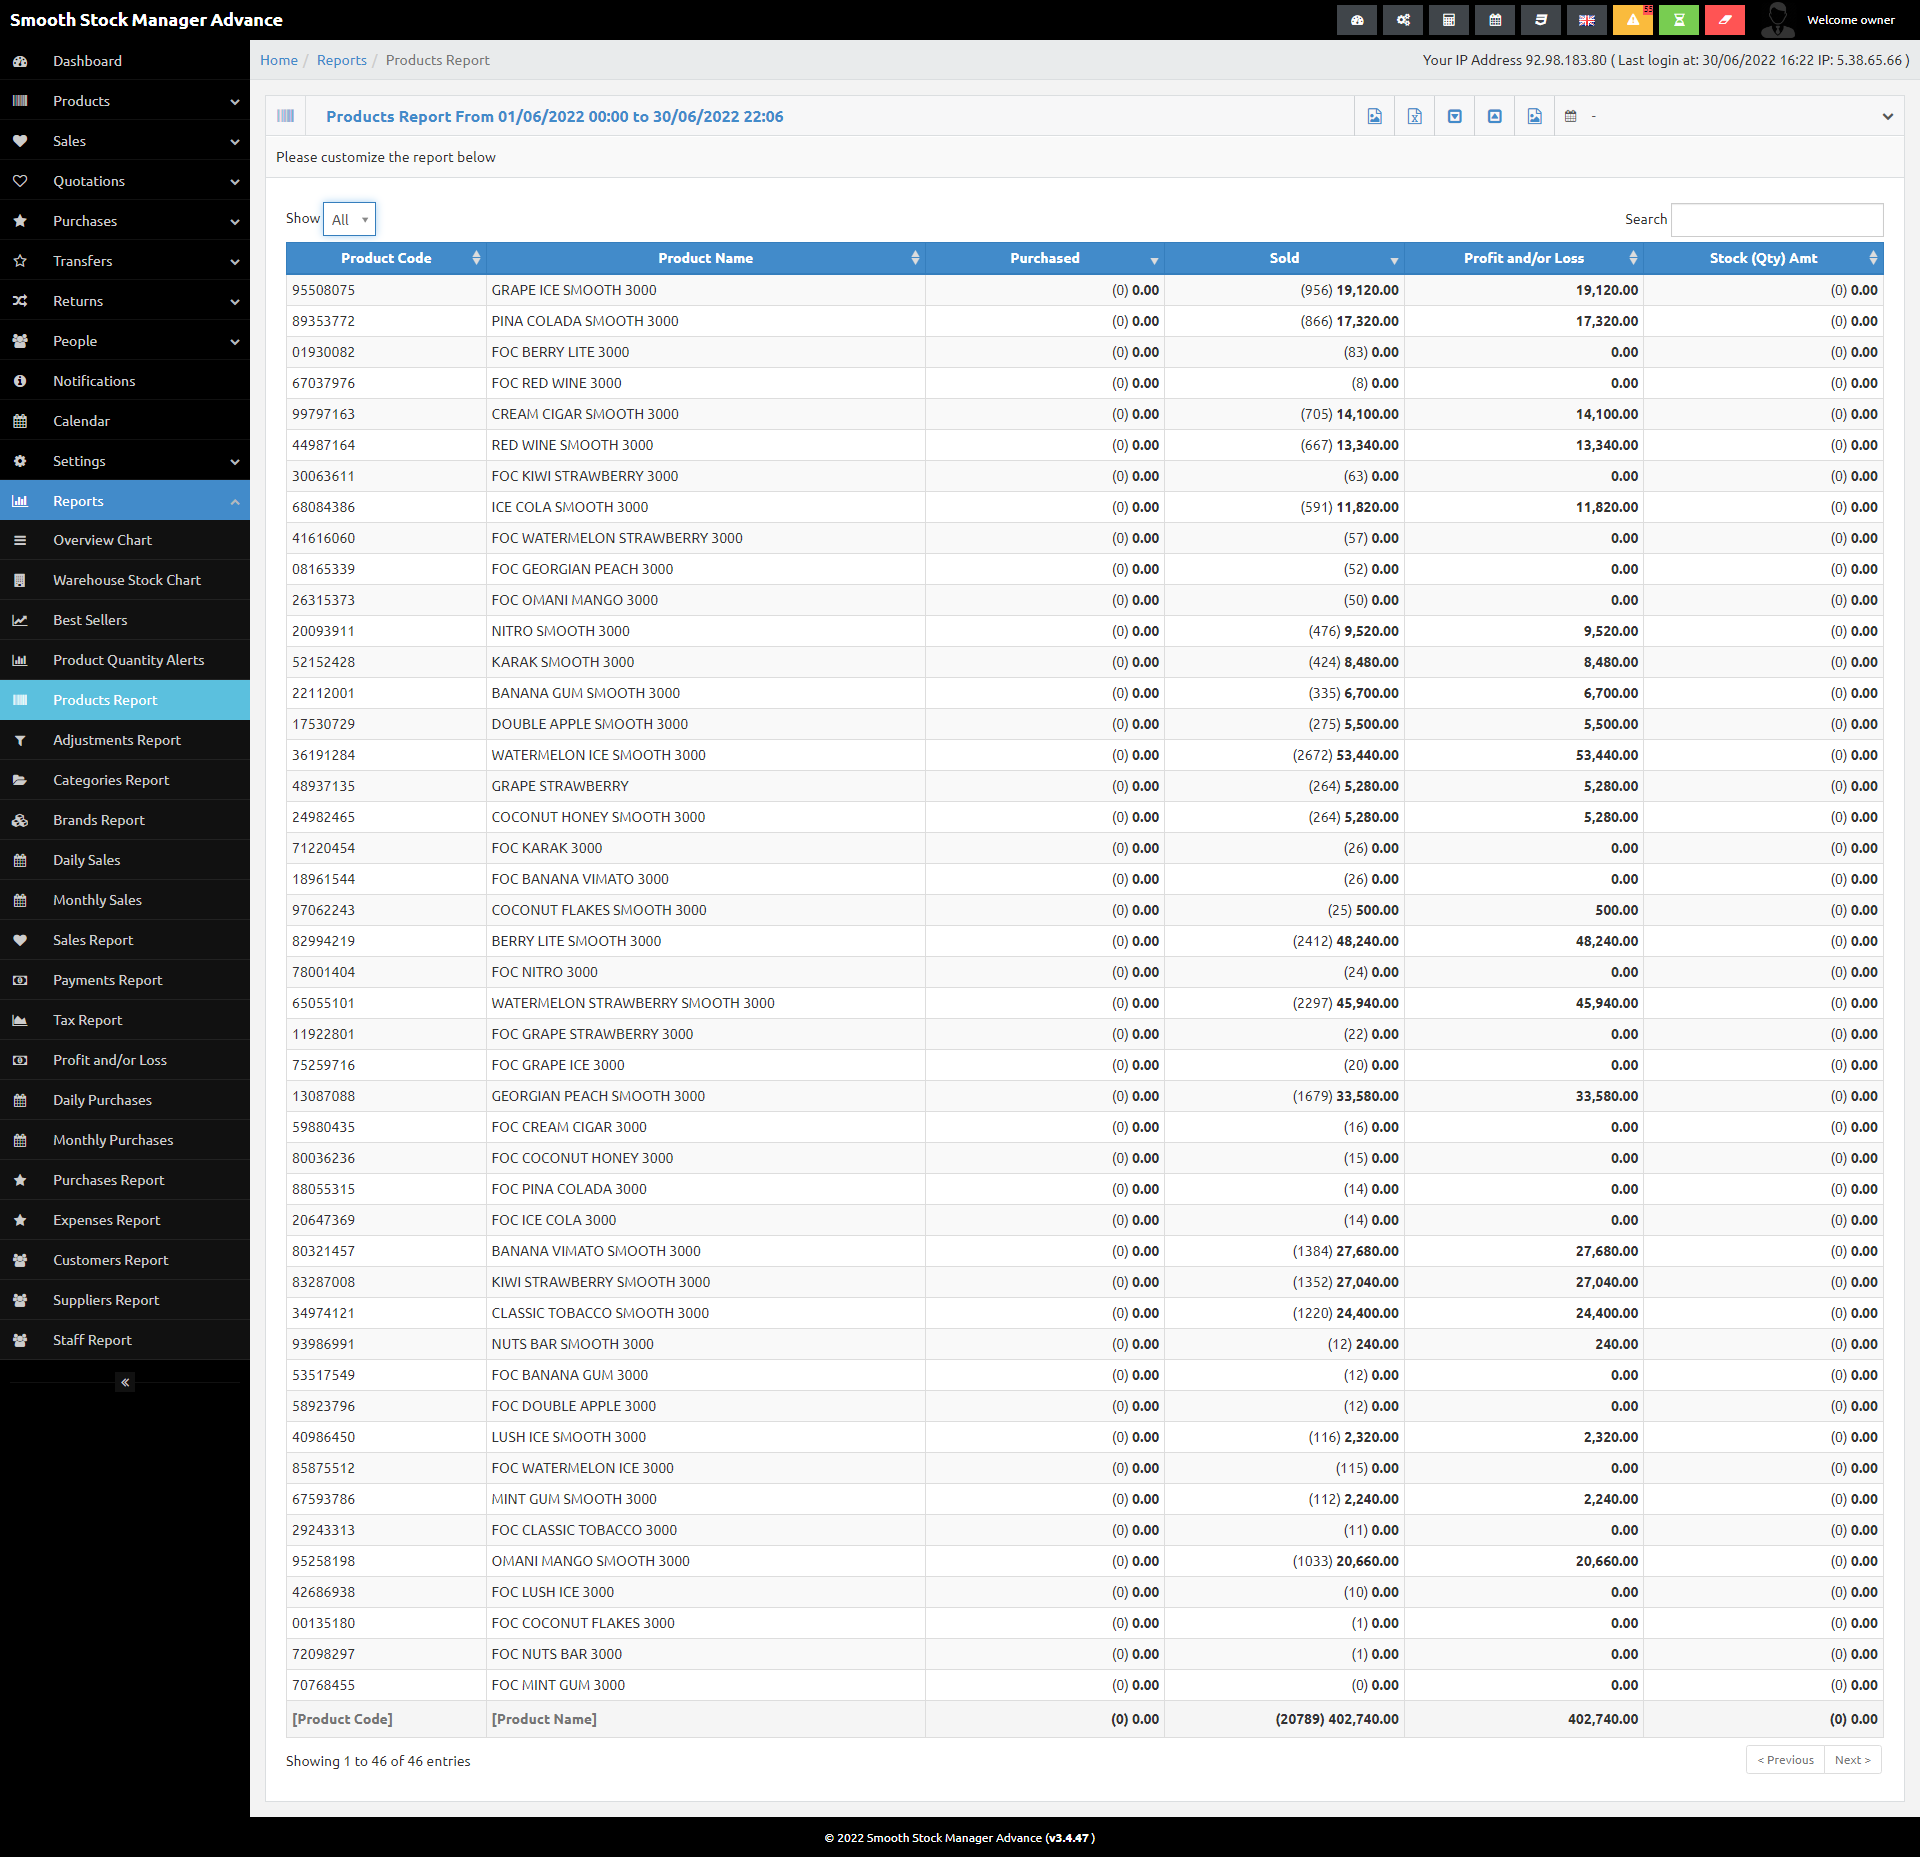Viewport: 1920px width, 1857px height.
Task: Open the Monthly Sales report
Action: 125,900
